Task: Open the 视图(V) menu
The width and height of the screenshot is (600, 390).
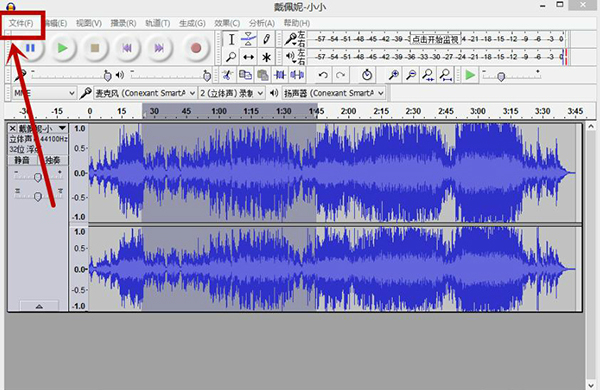Action: point(89,23)
